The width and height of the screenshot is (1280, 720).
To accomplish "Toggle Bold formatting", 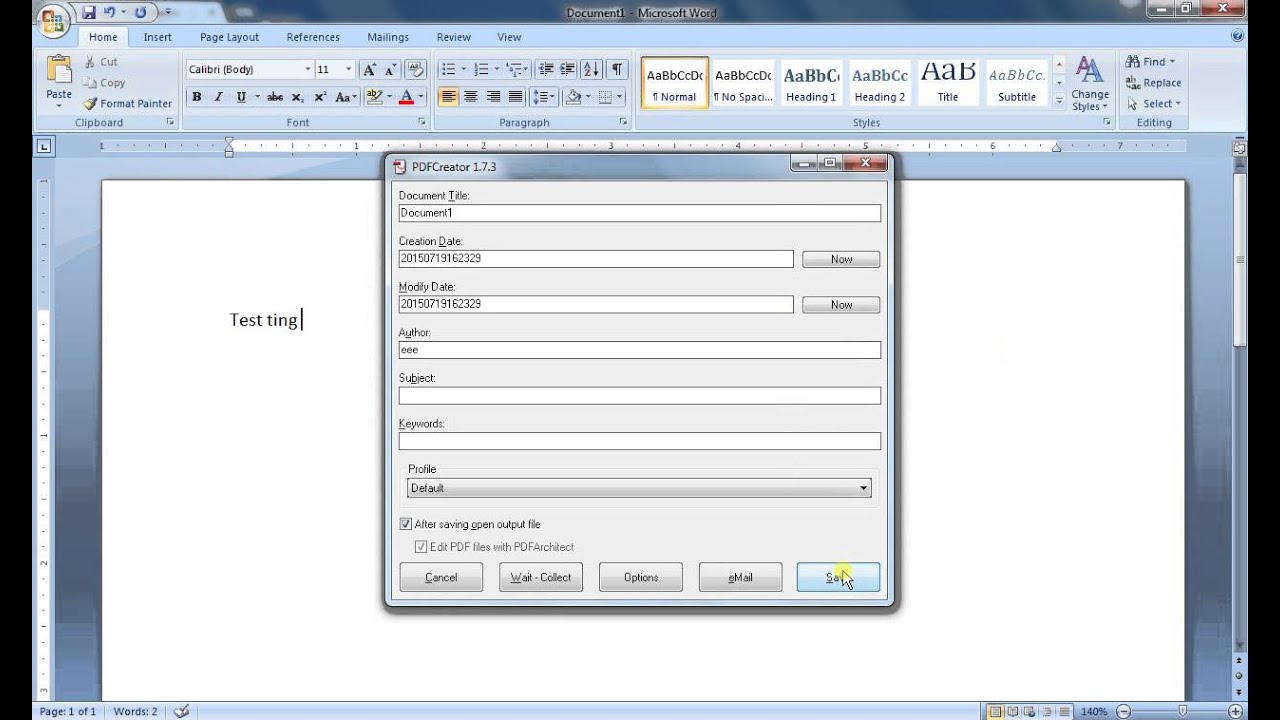I will [197, 97].
